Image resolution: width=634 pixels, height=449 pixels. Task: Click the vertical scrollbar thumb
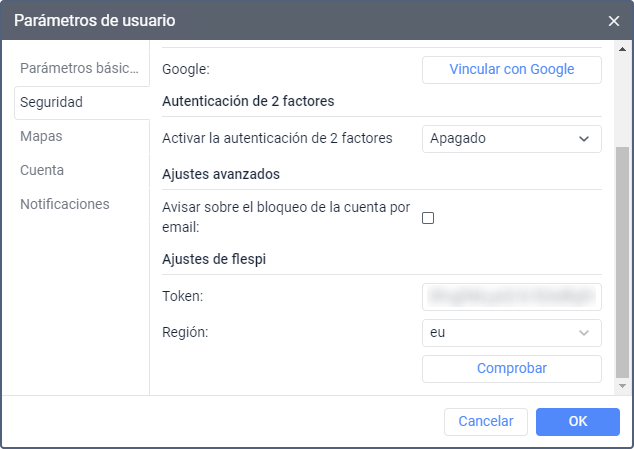pos(623,260)
